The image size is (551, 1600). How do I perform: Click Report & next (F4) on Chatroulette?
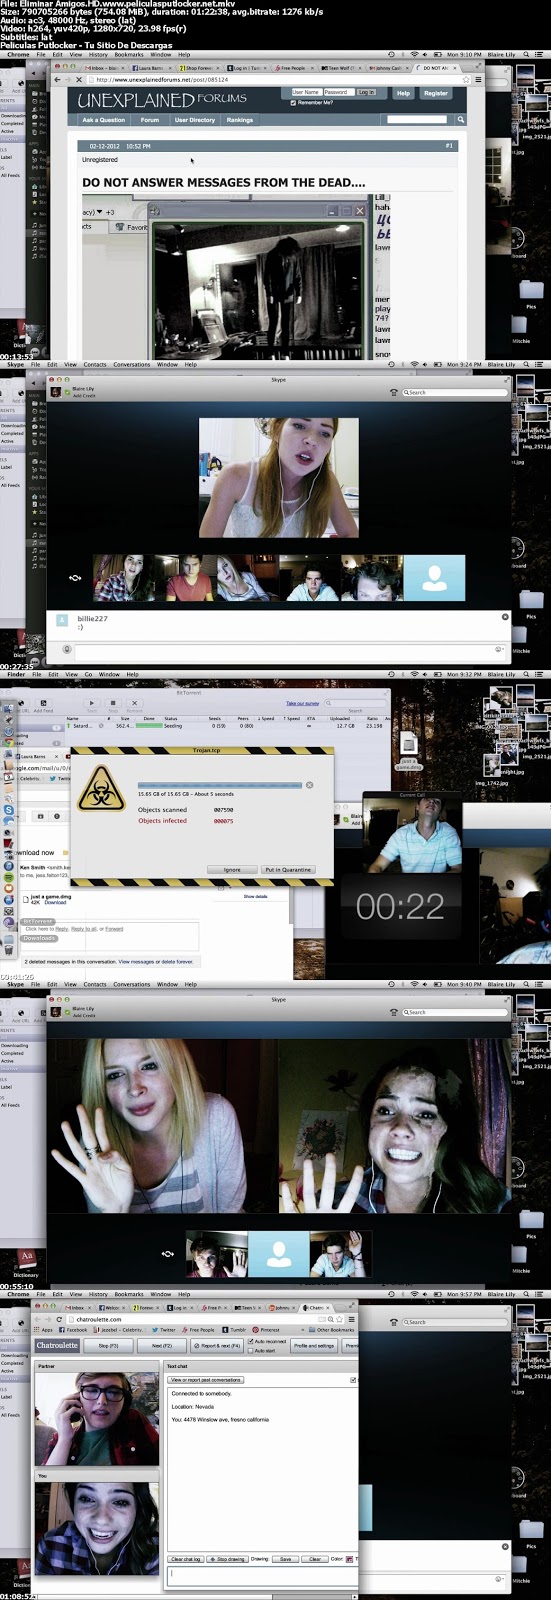click(217, 1345)
